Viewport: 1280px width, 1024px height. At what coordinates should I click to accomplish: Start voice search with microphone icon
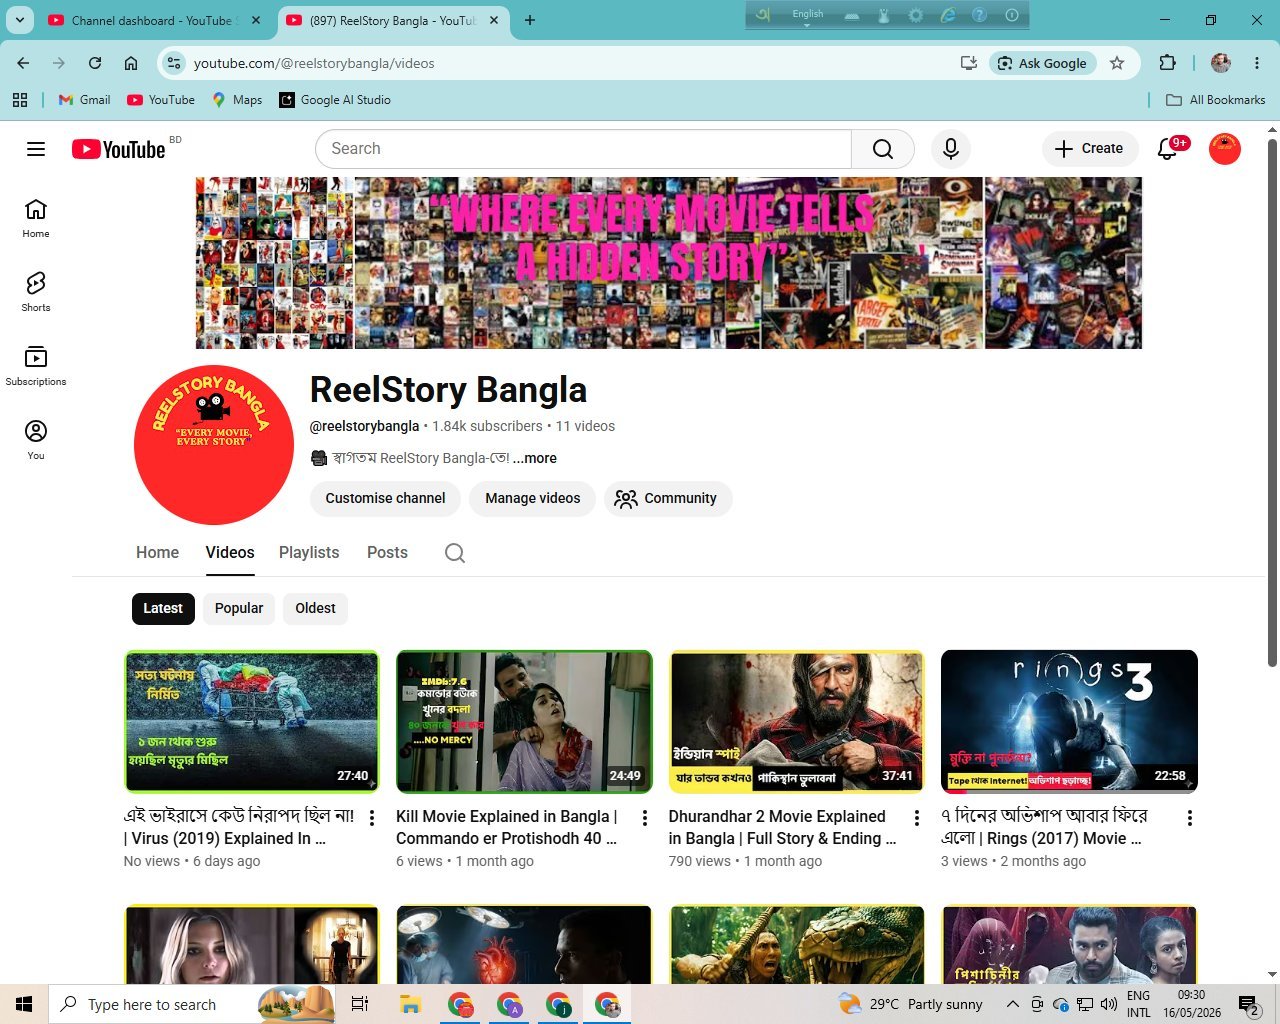pyautogui.click(x=951, y=149)
